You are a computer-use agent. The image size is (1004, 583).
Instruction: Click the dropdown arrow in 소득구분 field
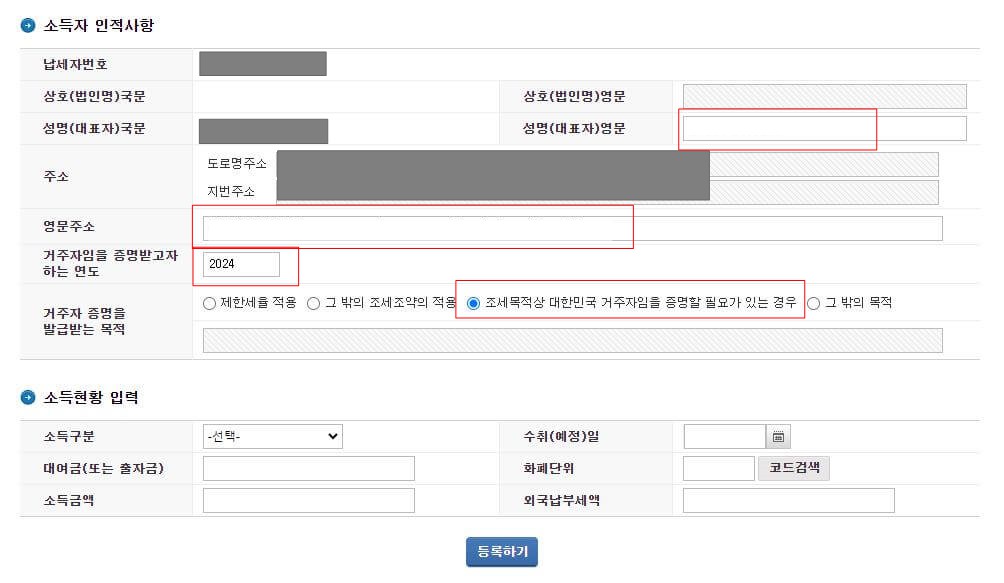(x=332, y=436)
